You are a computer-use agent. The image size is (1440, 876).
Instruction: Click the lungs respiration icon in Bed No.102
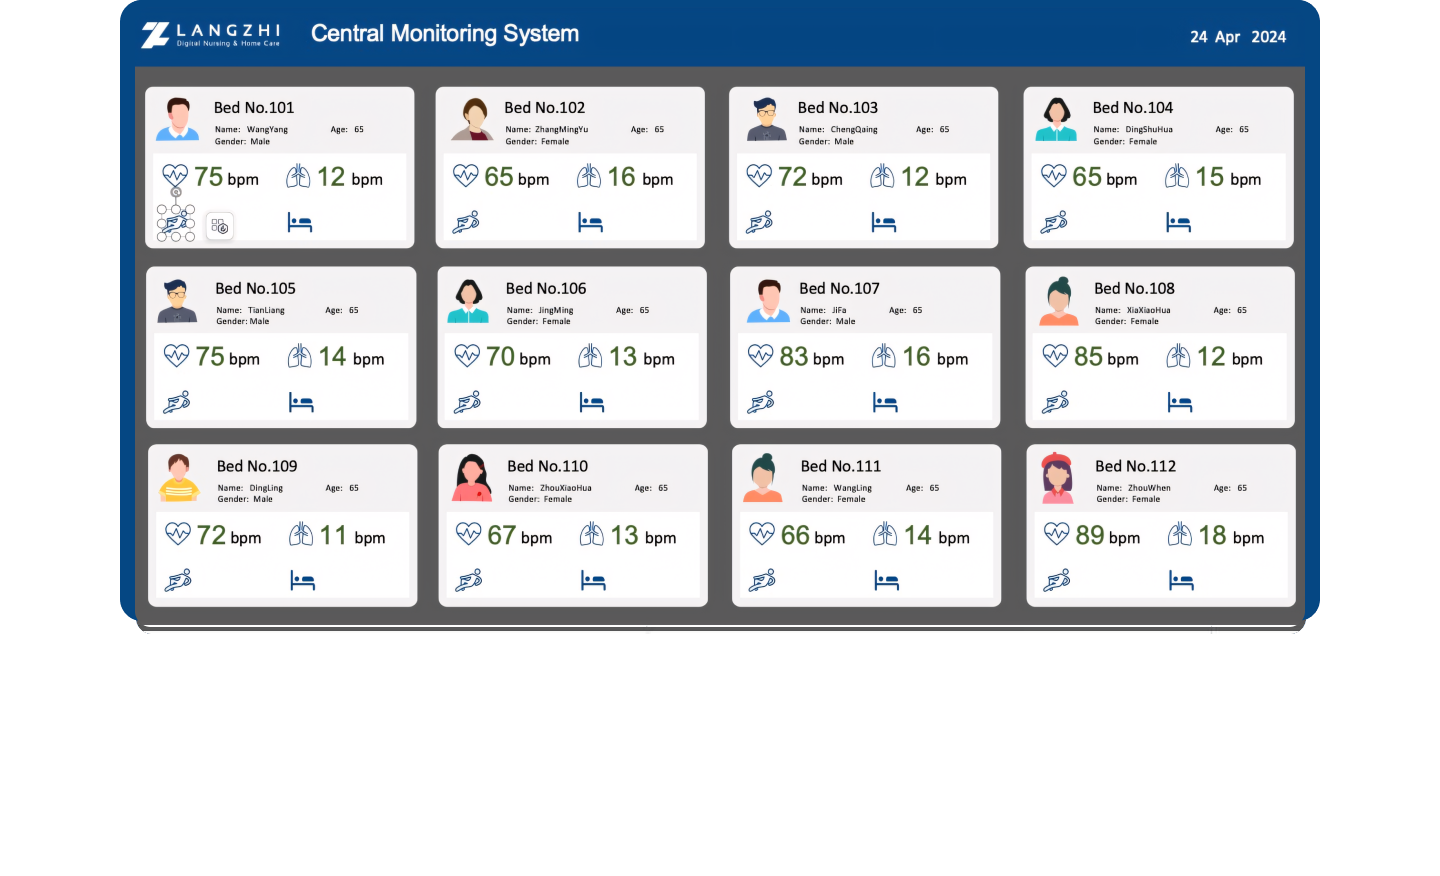pos(589,177)
